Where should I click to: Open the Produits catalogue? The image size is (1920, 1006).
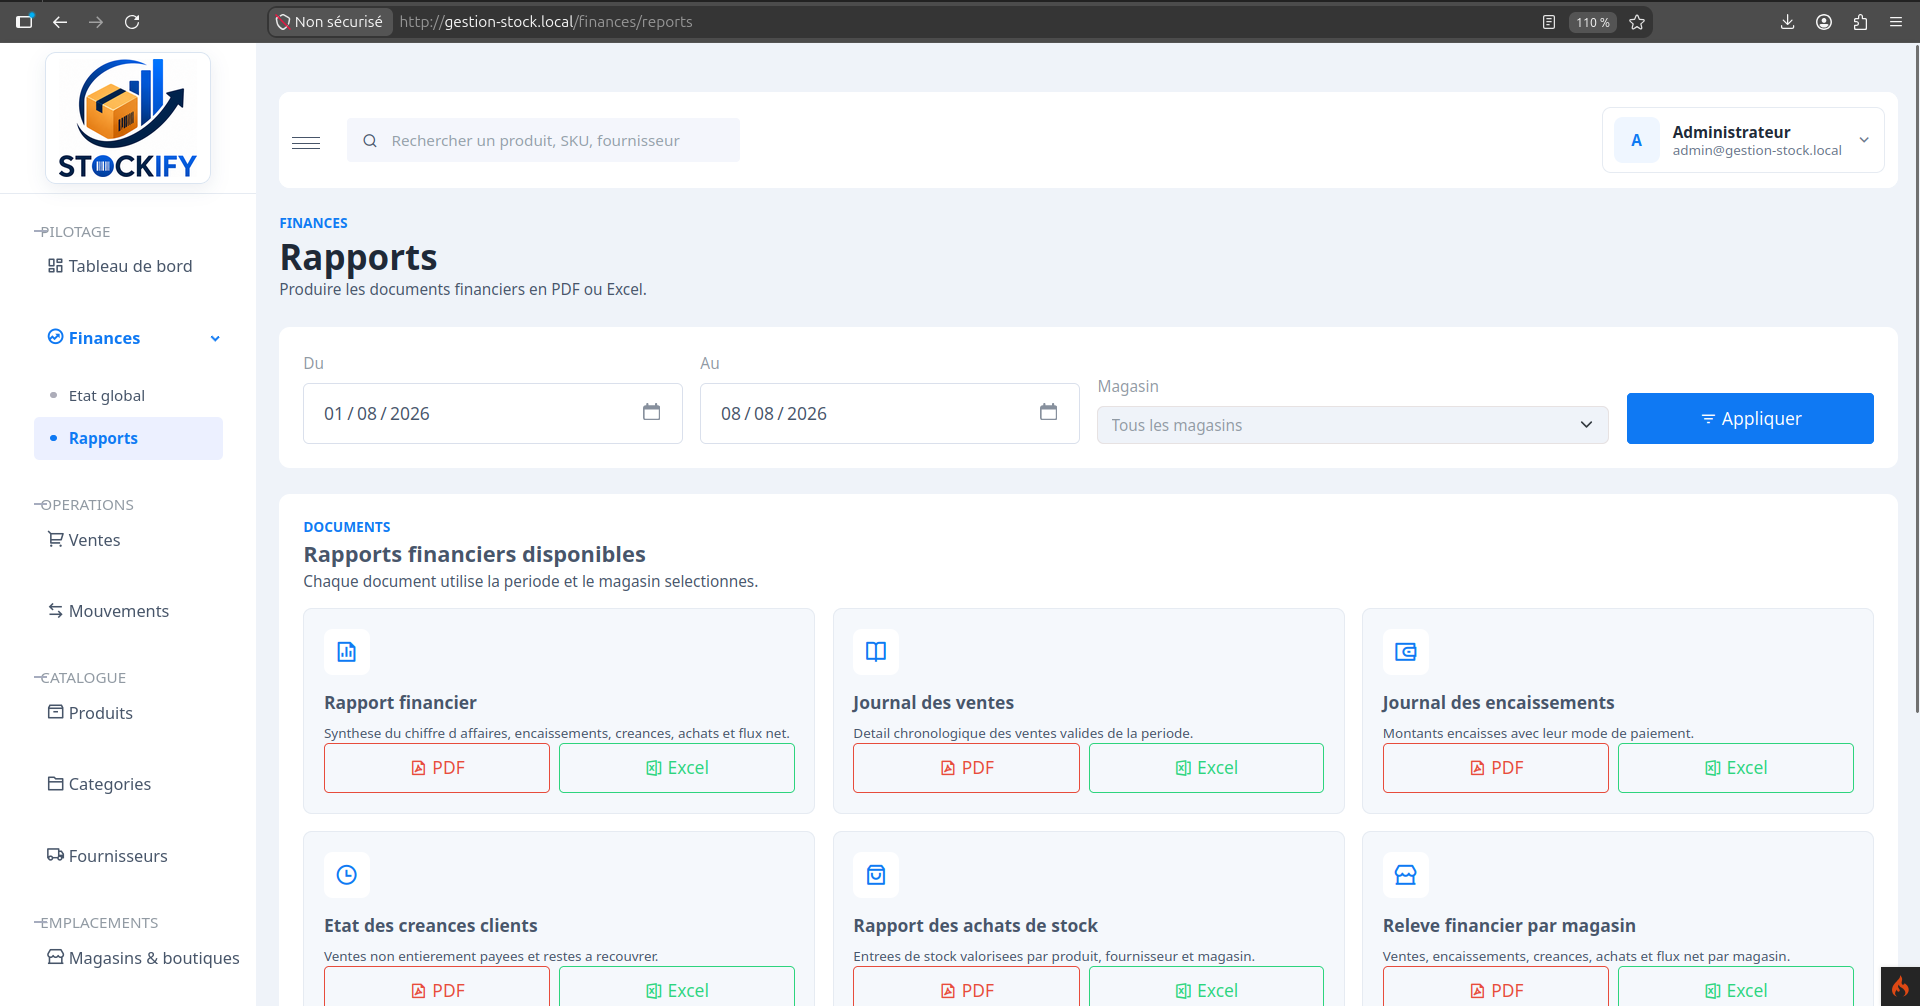(90, 713)
